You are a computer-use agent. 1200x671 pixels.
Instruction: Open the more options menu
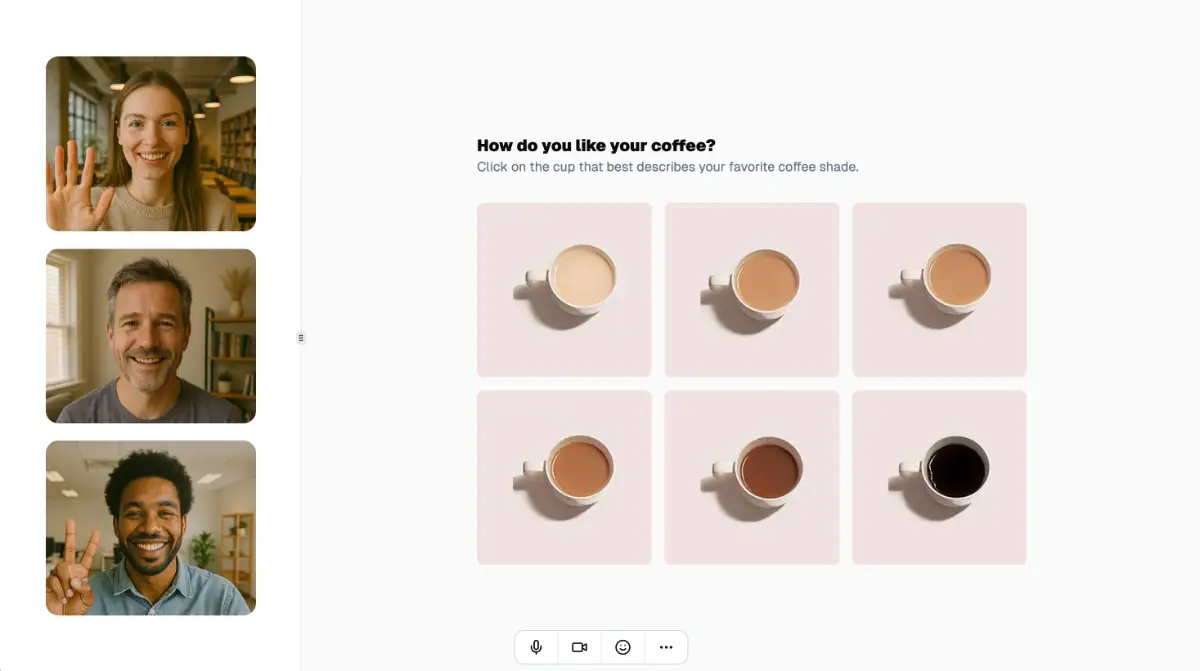click(666, 647)
